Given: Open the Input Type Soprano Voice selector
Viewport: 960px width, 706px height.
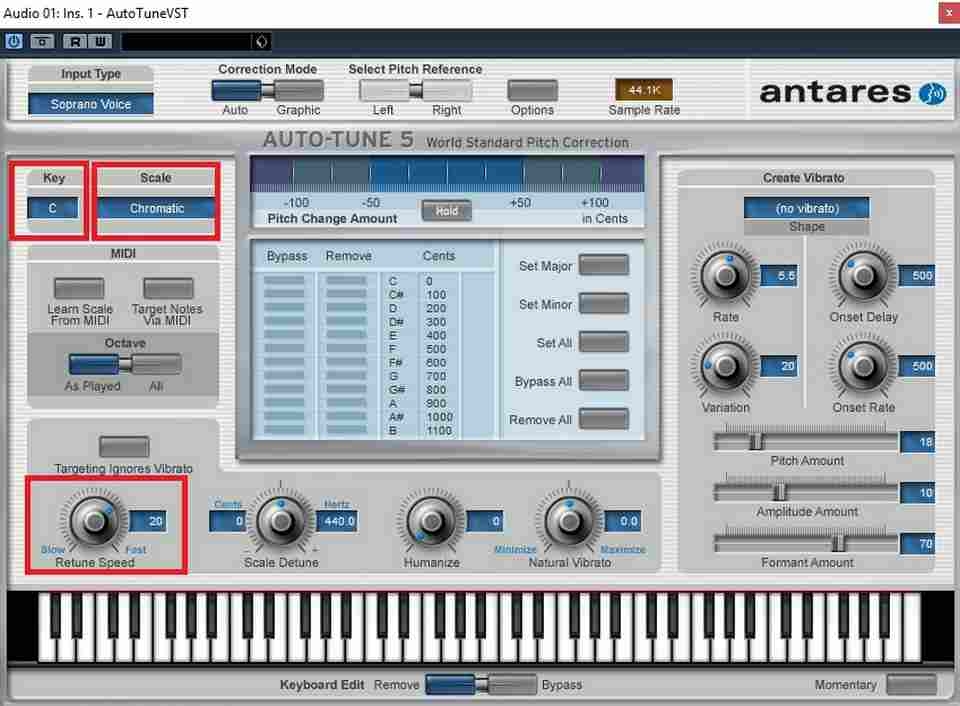Looking at the screenshot, I should 91,104.
